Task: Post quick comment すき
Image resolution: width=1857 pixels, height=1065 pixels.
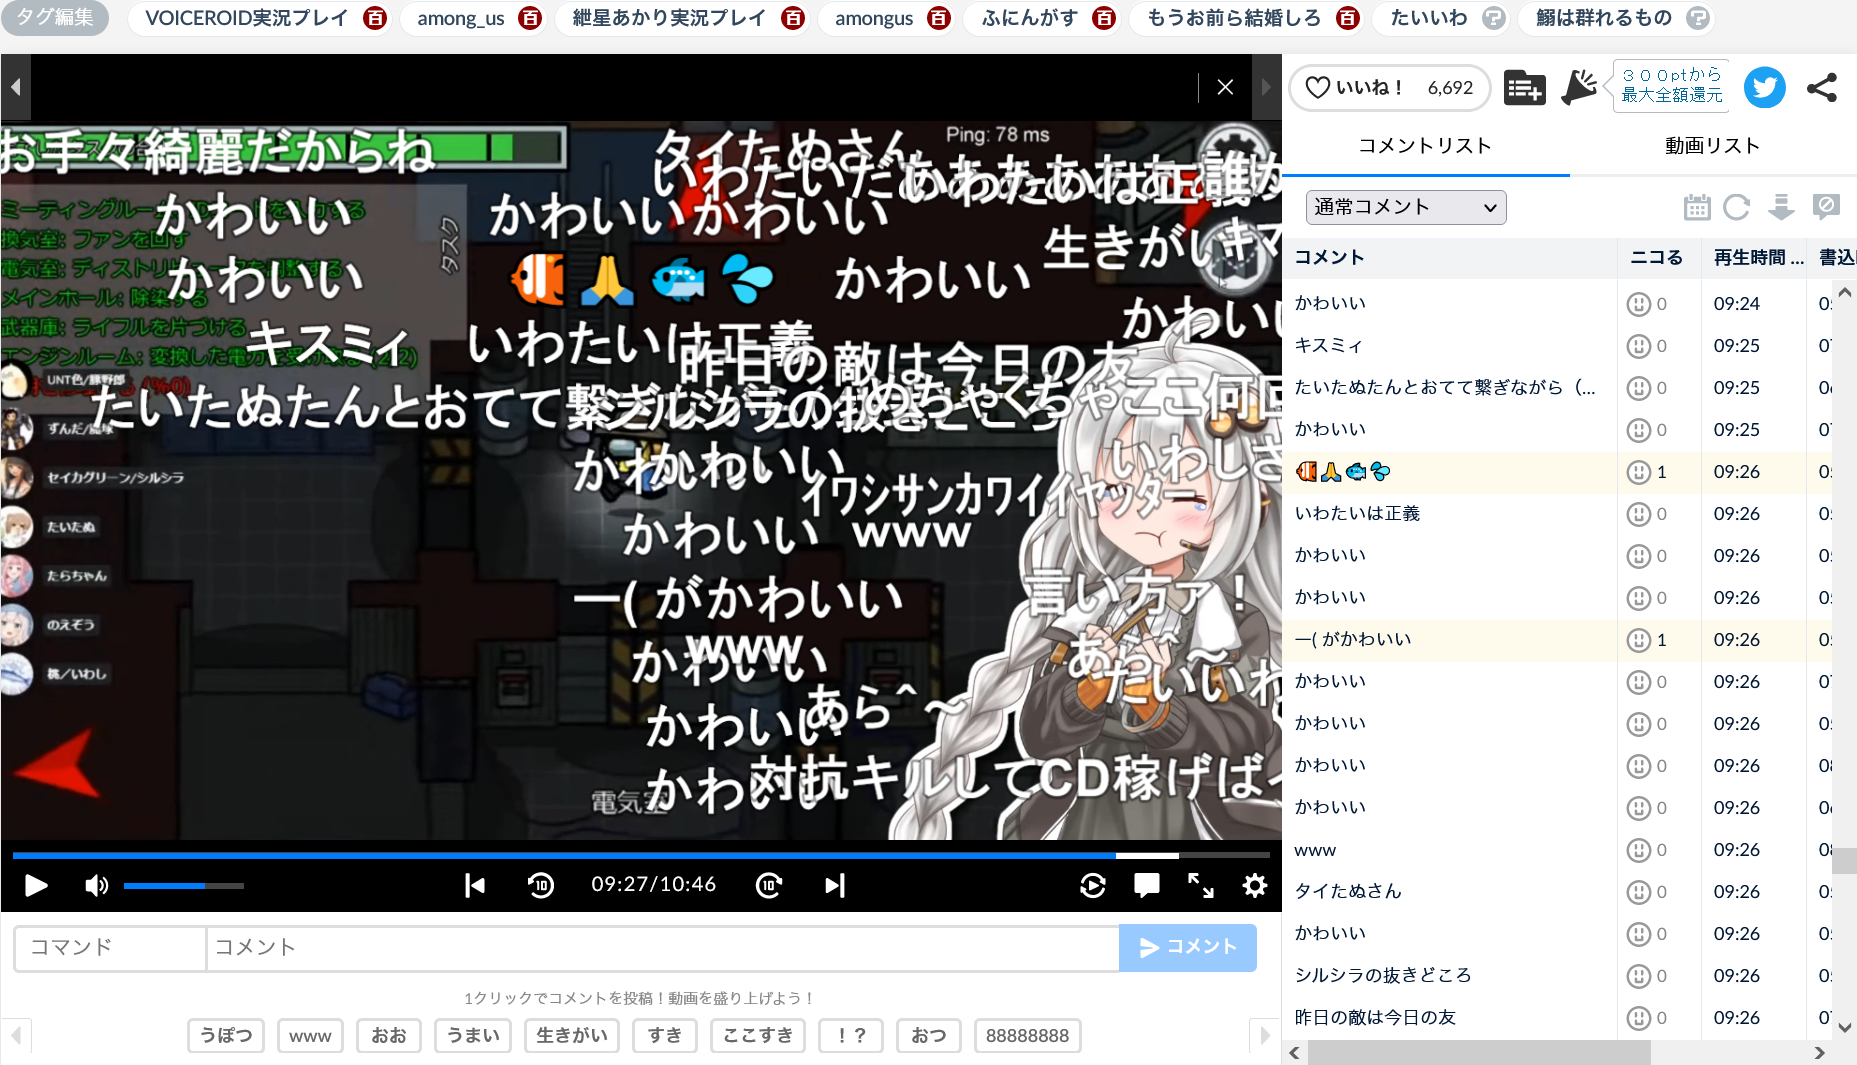Action: (665, 1036)
